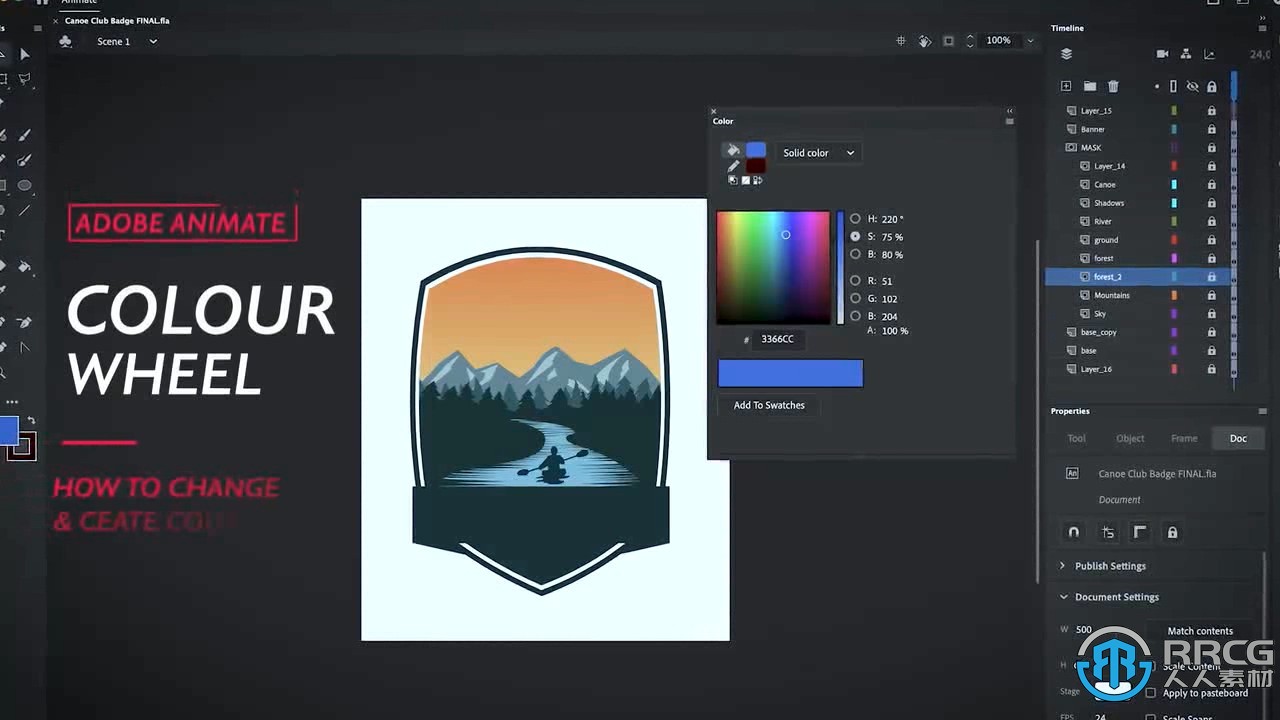Viewport: 1280px width, 720px height.
Task: Click the clip content outside stage icon
Action: point(948,41)
